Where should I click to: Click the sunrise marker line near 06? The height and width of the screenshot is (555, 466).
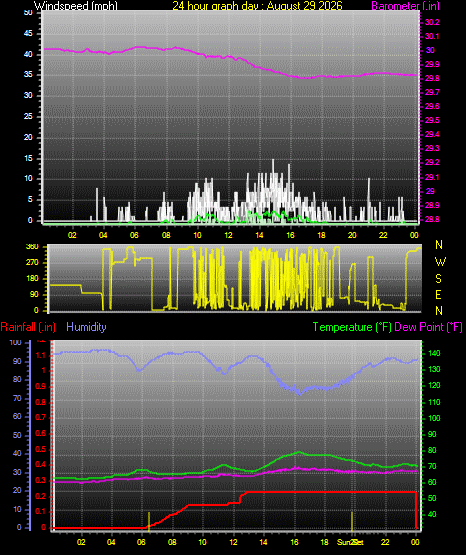149,521
